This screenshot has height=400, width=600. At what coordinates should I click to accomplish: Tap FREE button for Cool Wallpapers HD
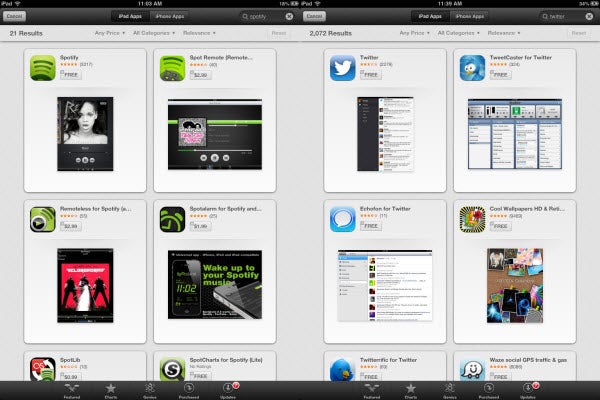pyautogui.click(x=501, y=226)
